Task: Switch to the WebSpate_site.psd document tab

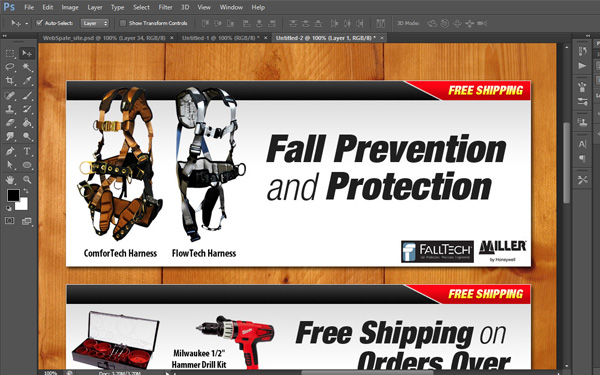Action: 104,38
